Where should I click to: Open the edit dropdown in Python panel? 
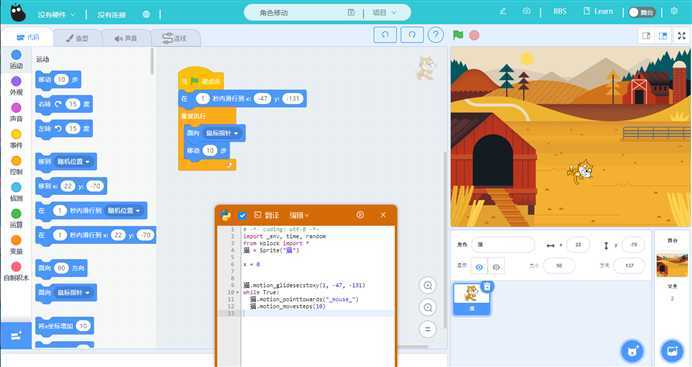299,215
